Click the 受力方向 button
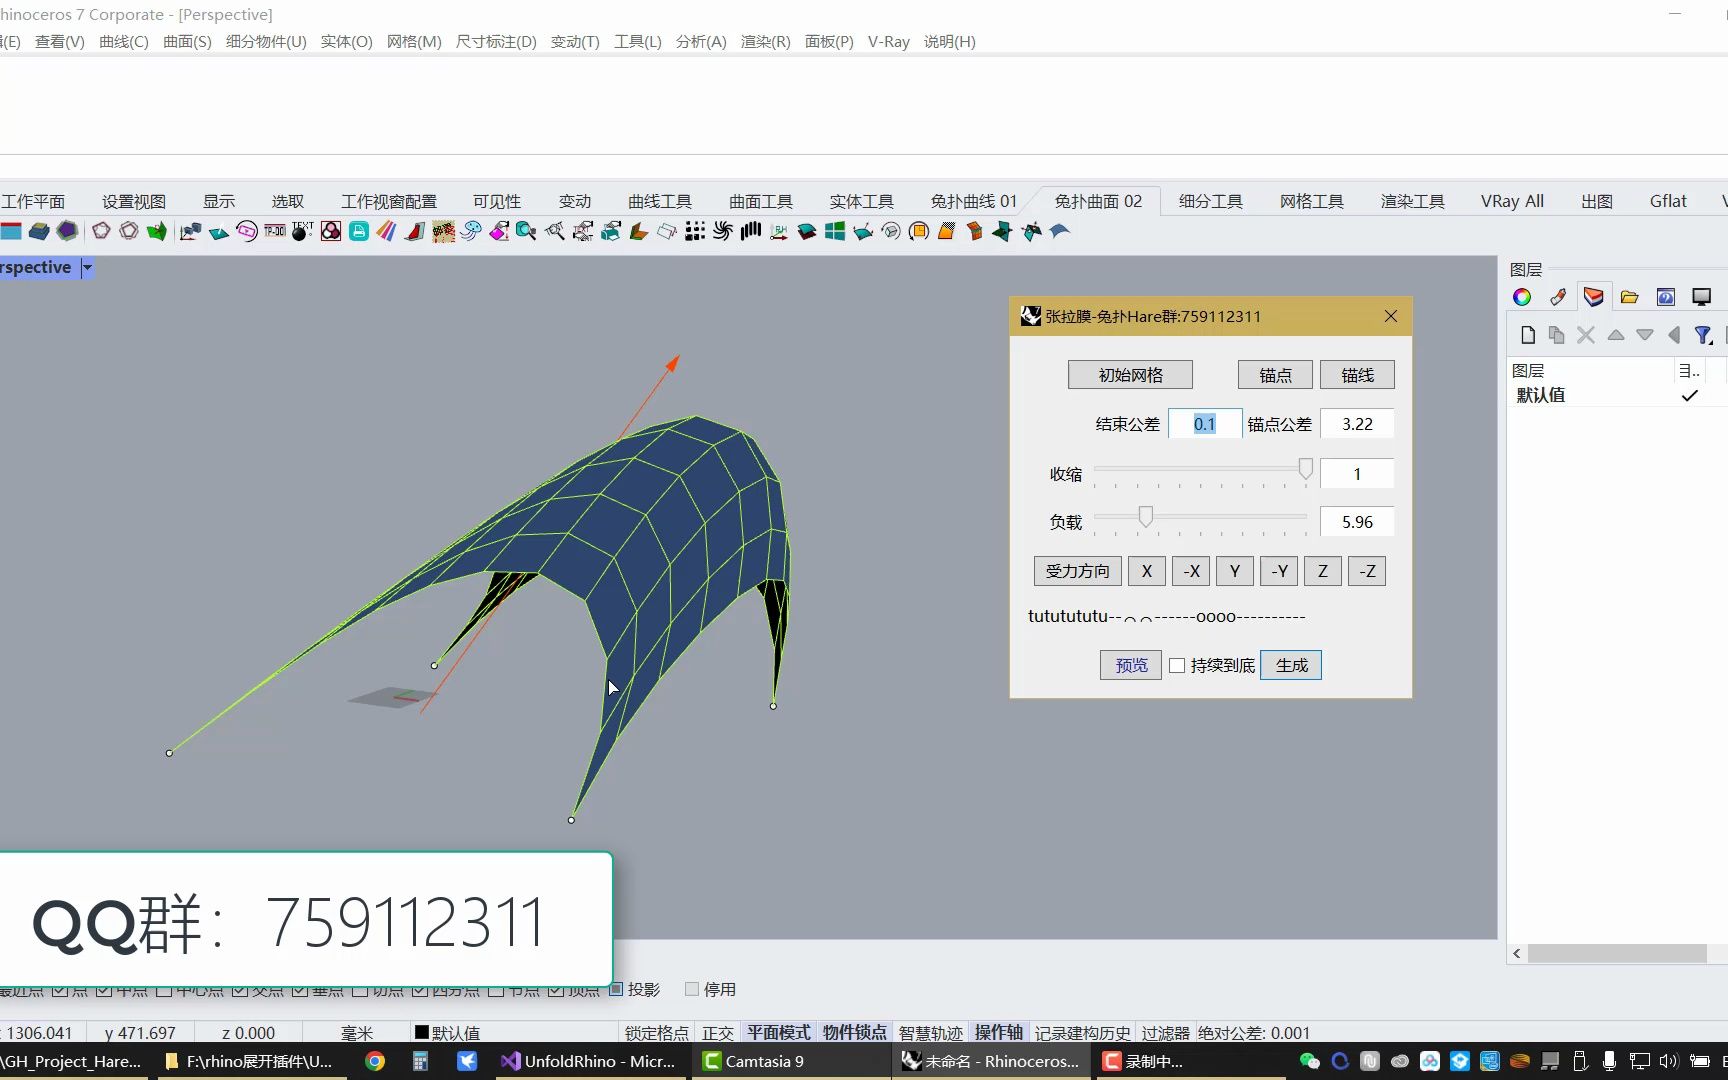 pyautogui.click(x=1077, y=571)
